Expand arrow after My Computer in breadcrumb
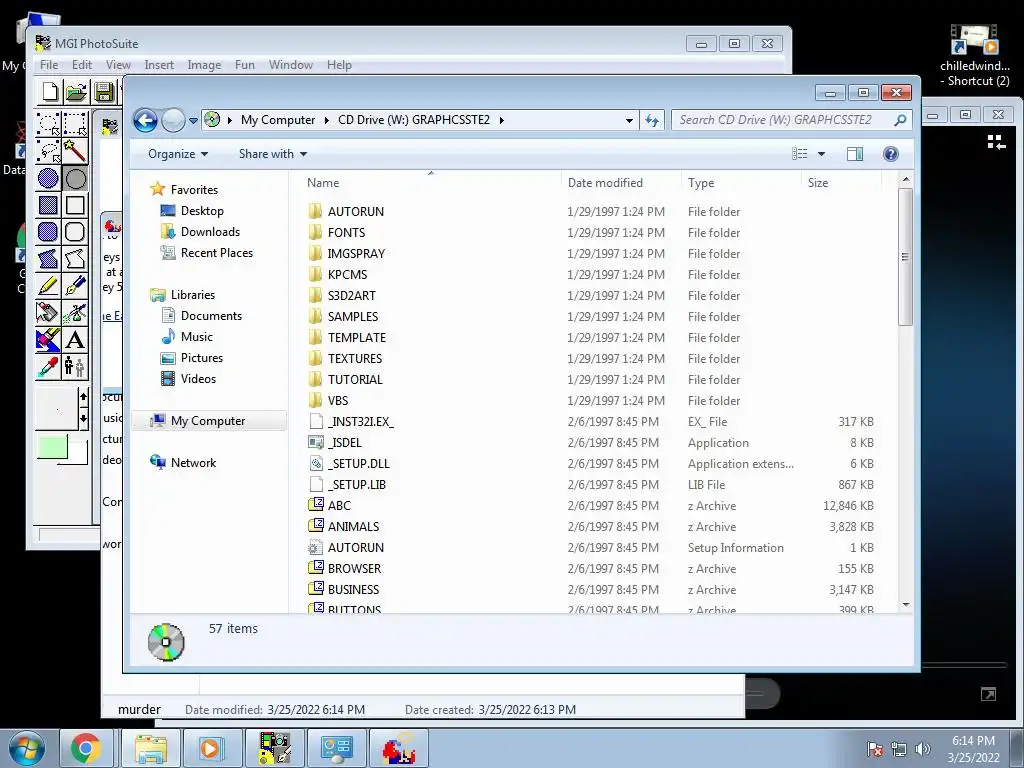1024x768 pixels. coord(326,120)
